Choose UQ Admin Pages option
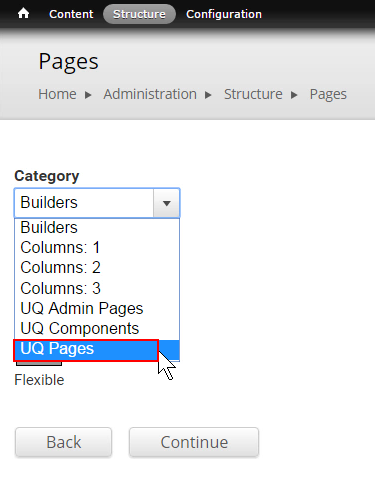Screen dimensions: 375x484 pos(97,308)
